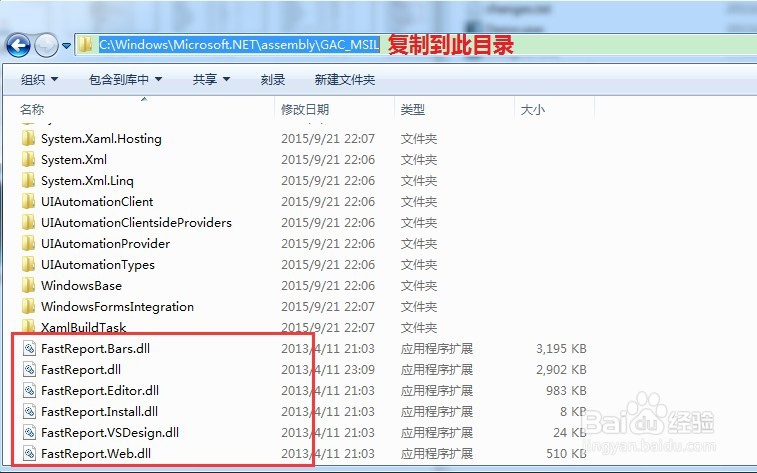Select the FastReport.dll file name

(81, 369)
